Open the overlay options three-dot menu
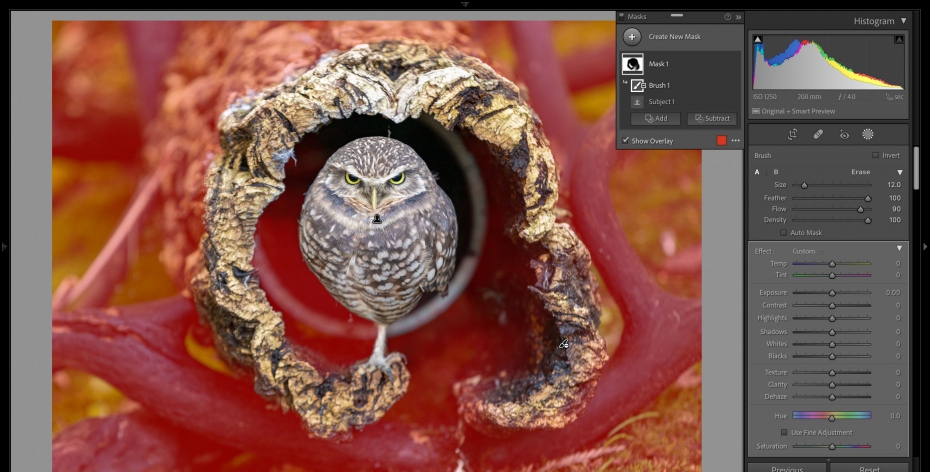The image size is (930, 472). 735,141
